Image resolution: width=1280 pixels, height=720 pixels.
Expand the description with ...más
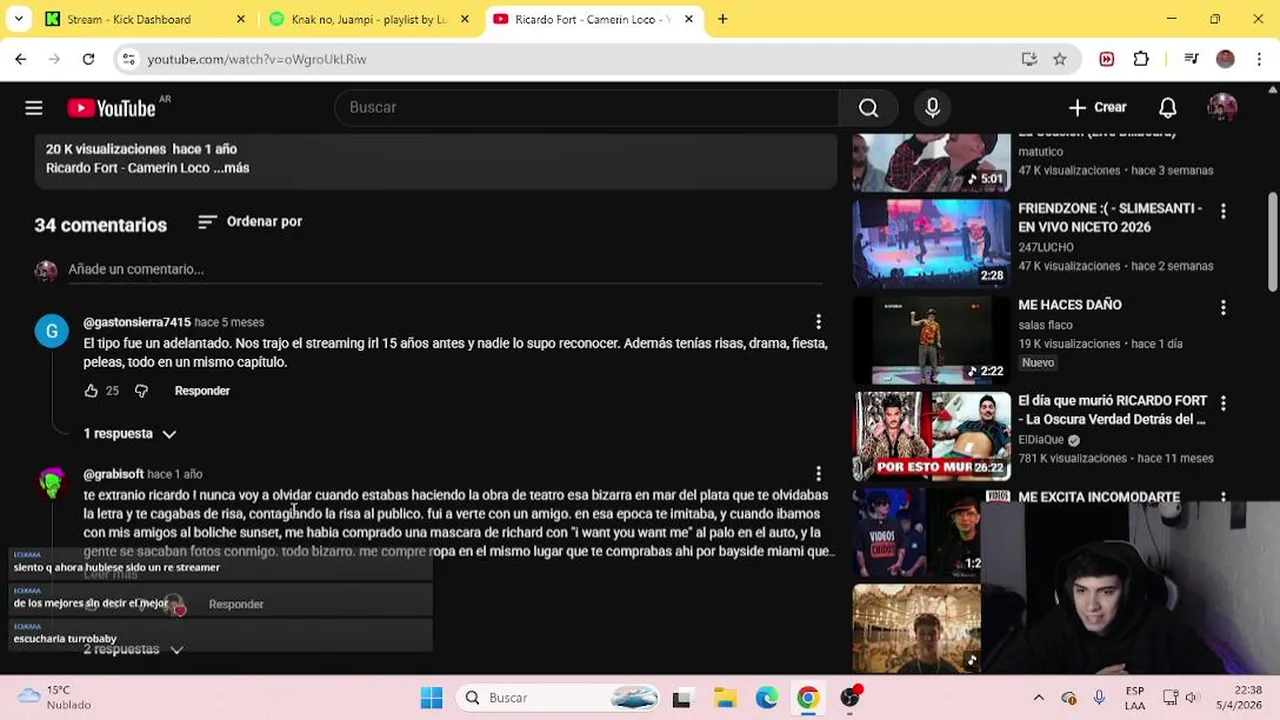231,168
